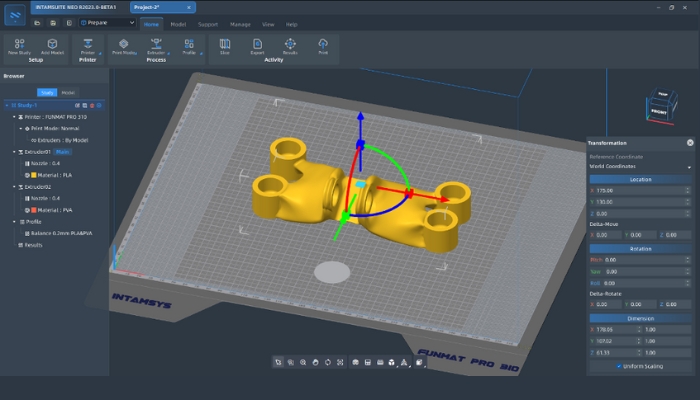
Task: Collapse the Printer : FUNMAT PRO 310 node
Action: tap(14, 117)
